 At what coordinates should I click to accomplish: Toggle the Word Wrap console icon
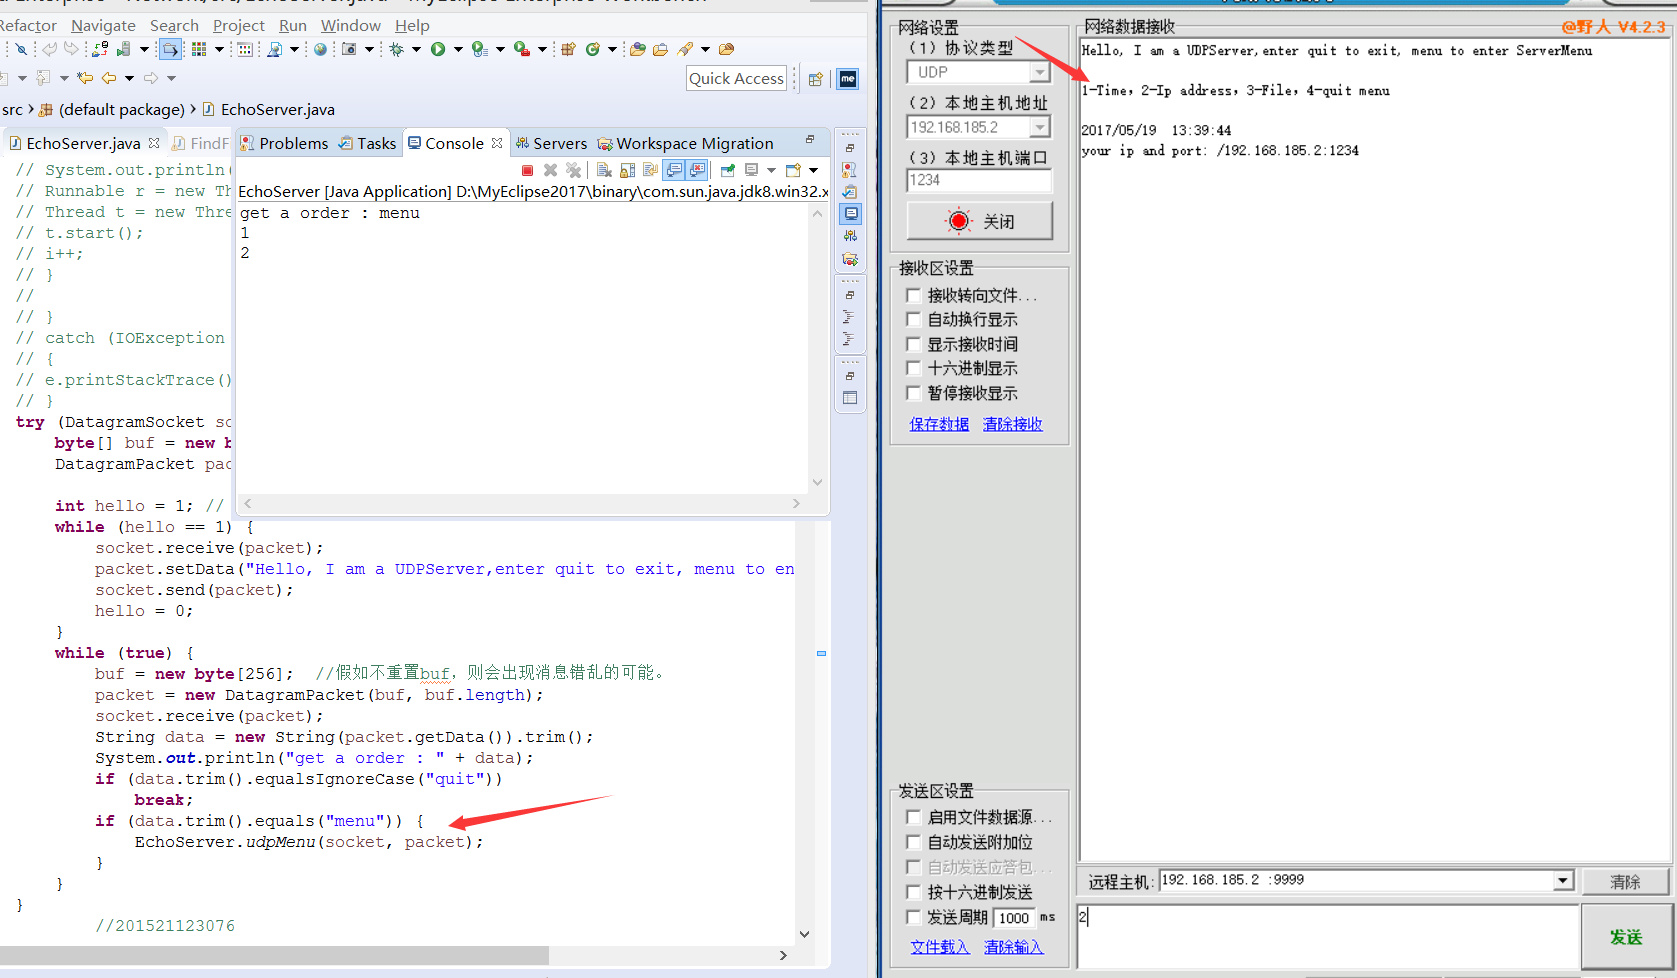[x=650, y=170]
